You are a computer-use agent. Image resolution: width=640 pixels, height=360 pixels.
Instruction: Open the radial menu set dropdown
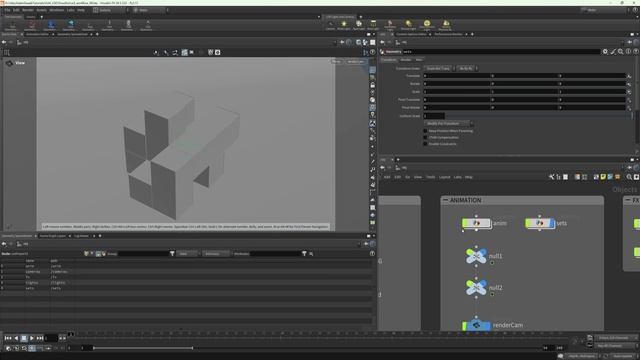coord(151,10)
